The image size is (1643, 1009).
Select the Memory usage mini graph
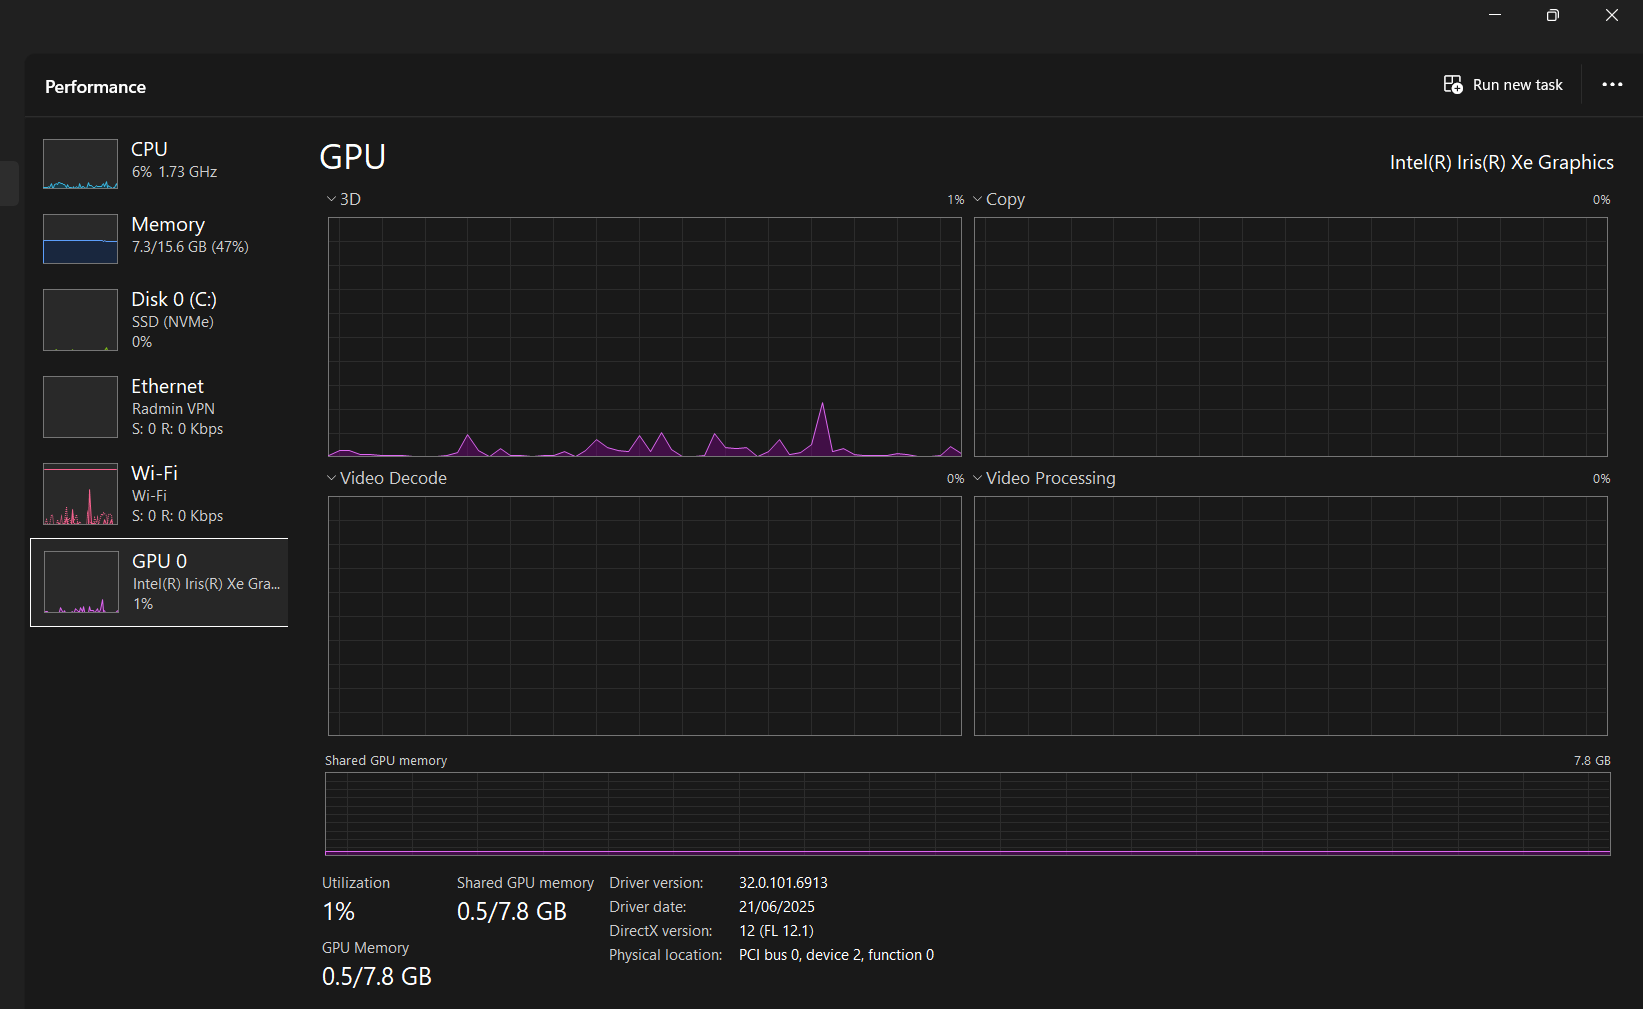tap(80, 239)
